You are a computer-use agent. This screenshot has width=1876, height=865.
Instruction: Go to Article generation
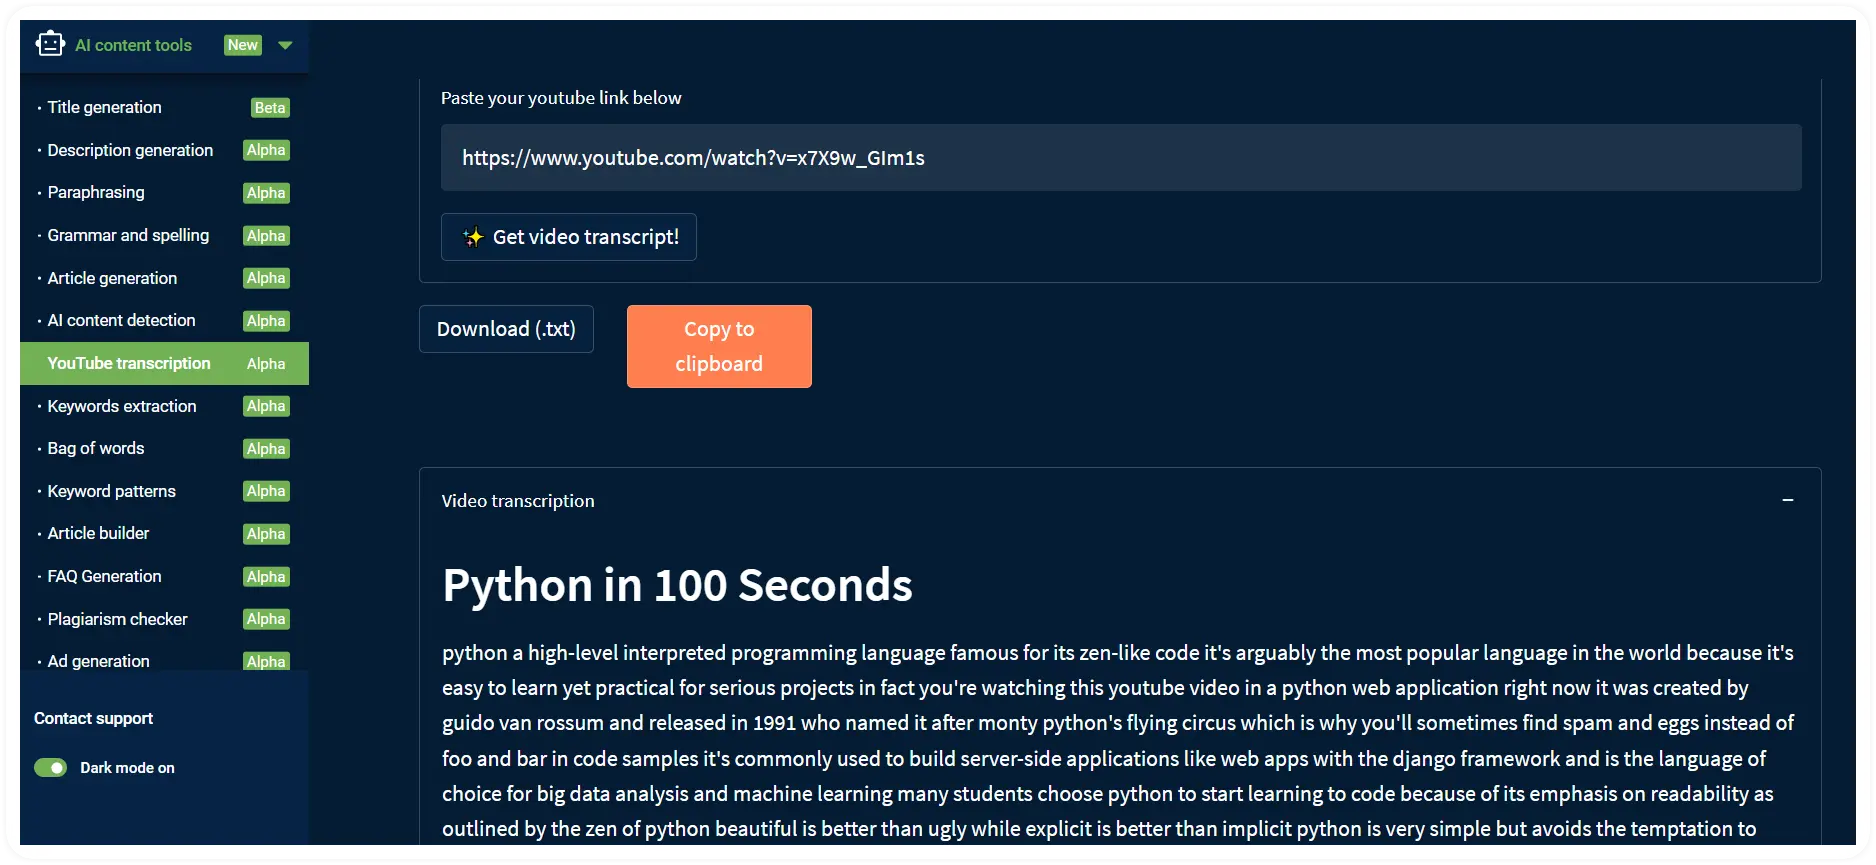112,278
